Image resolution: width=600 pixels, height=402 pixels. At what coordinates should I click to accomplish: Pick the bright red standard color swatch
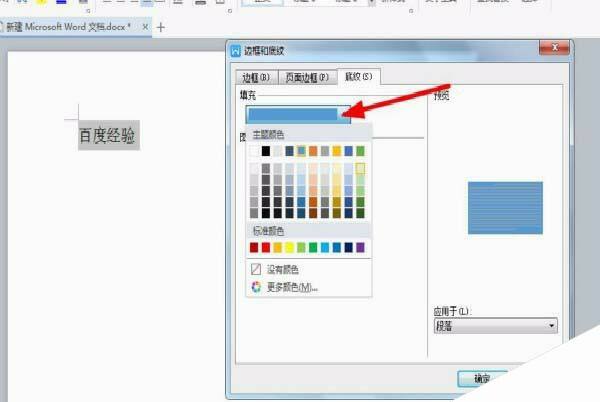pos(266,247)
